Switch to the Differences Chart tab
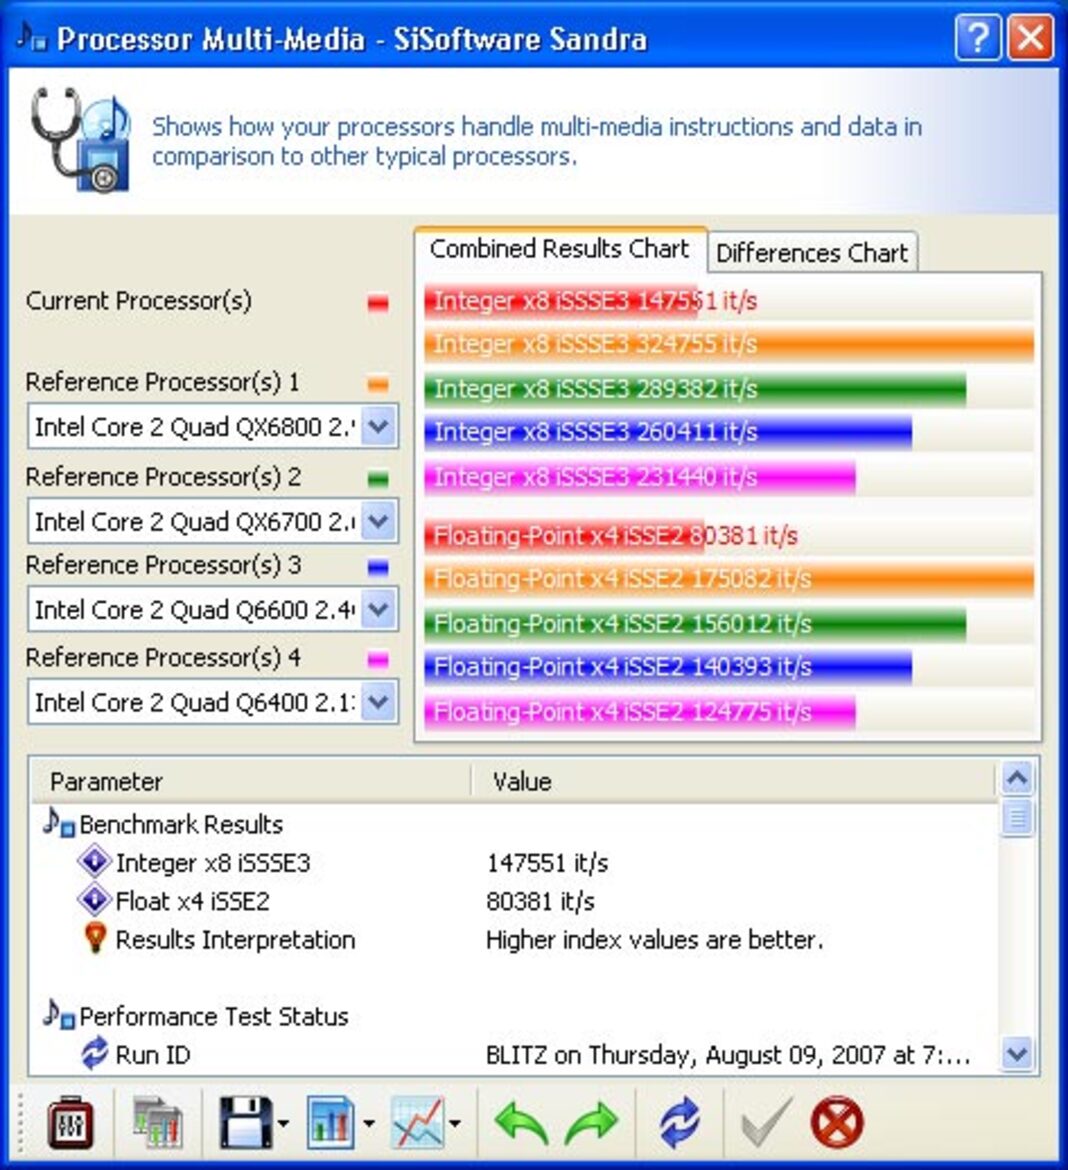Image resolution: width=1068 pixels, height=1170 pixels. coord(812,253)
